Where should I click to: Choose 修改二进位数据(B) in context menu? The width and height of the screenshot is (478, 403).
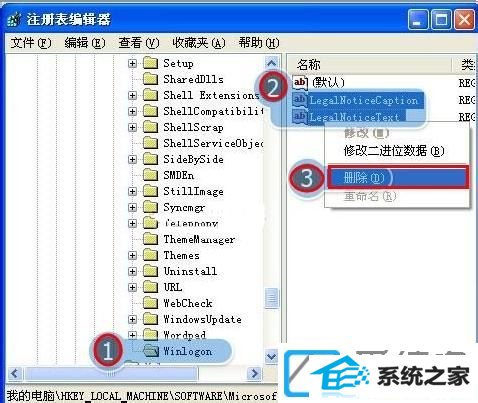[394, 151]
